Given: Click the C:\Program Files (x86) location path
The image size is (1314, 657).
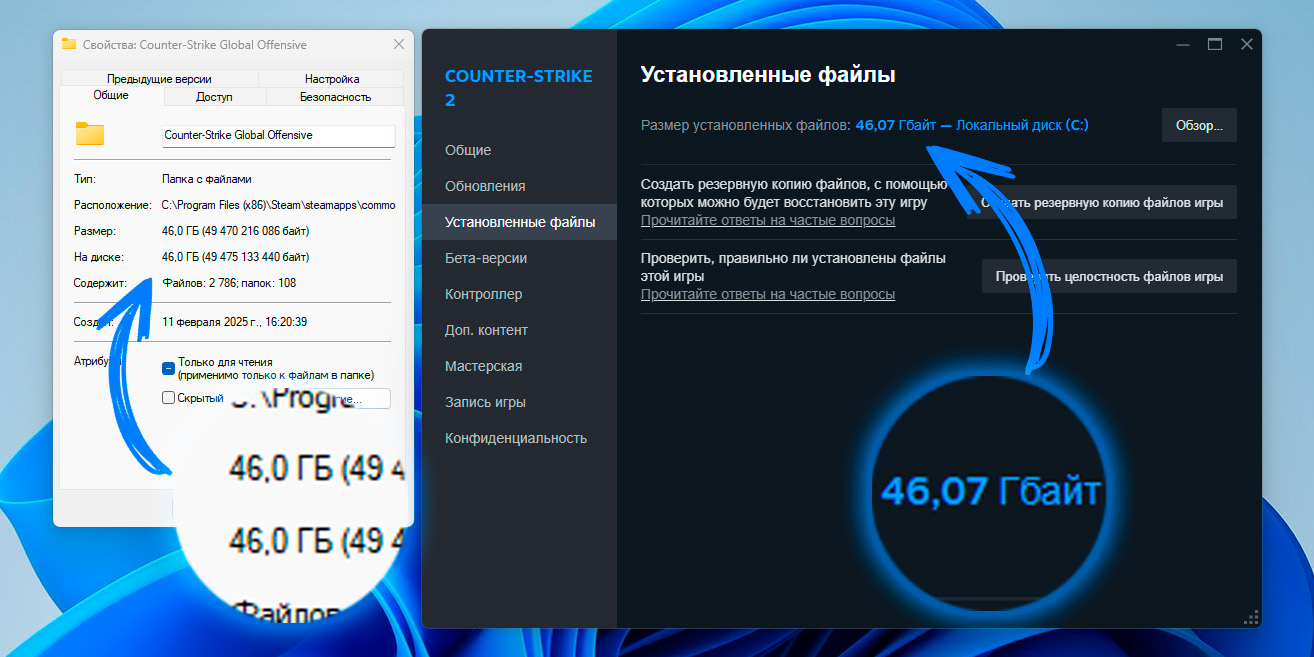Looking at the screenshot, I should pos(279,205).
